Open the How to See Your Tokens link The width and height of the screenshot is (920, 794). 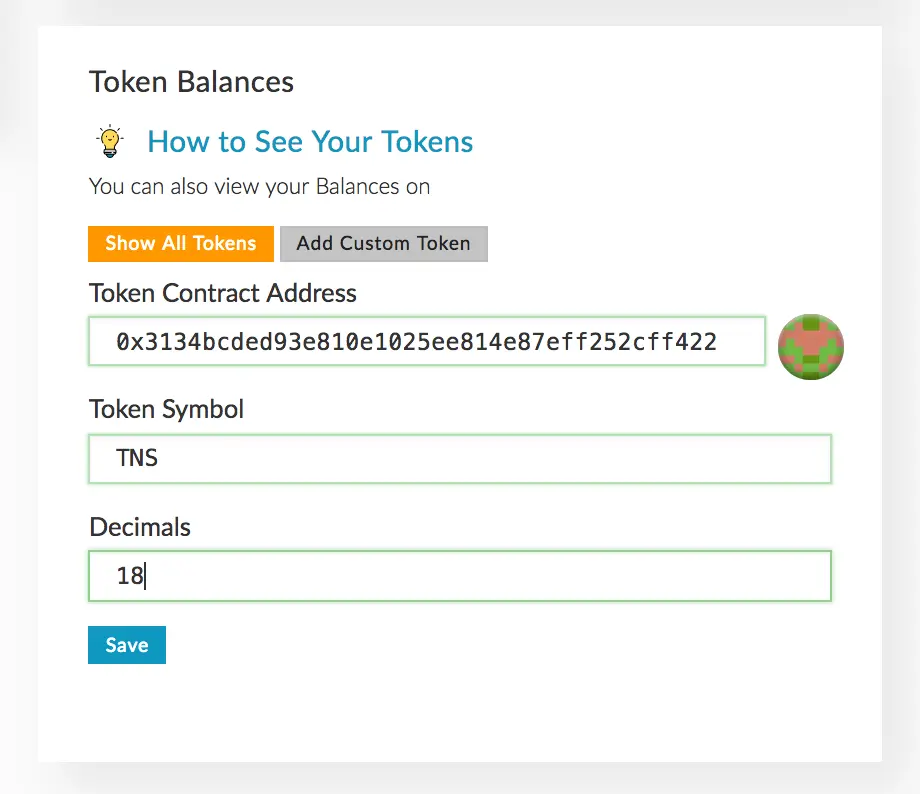310,142
